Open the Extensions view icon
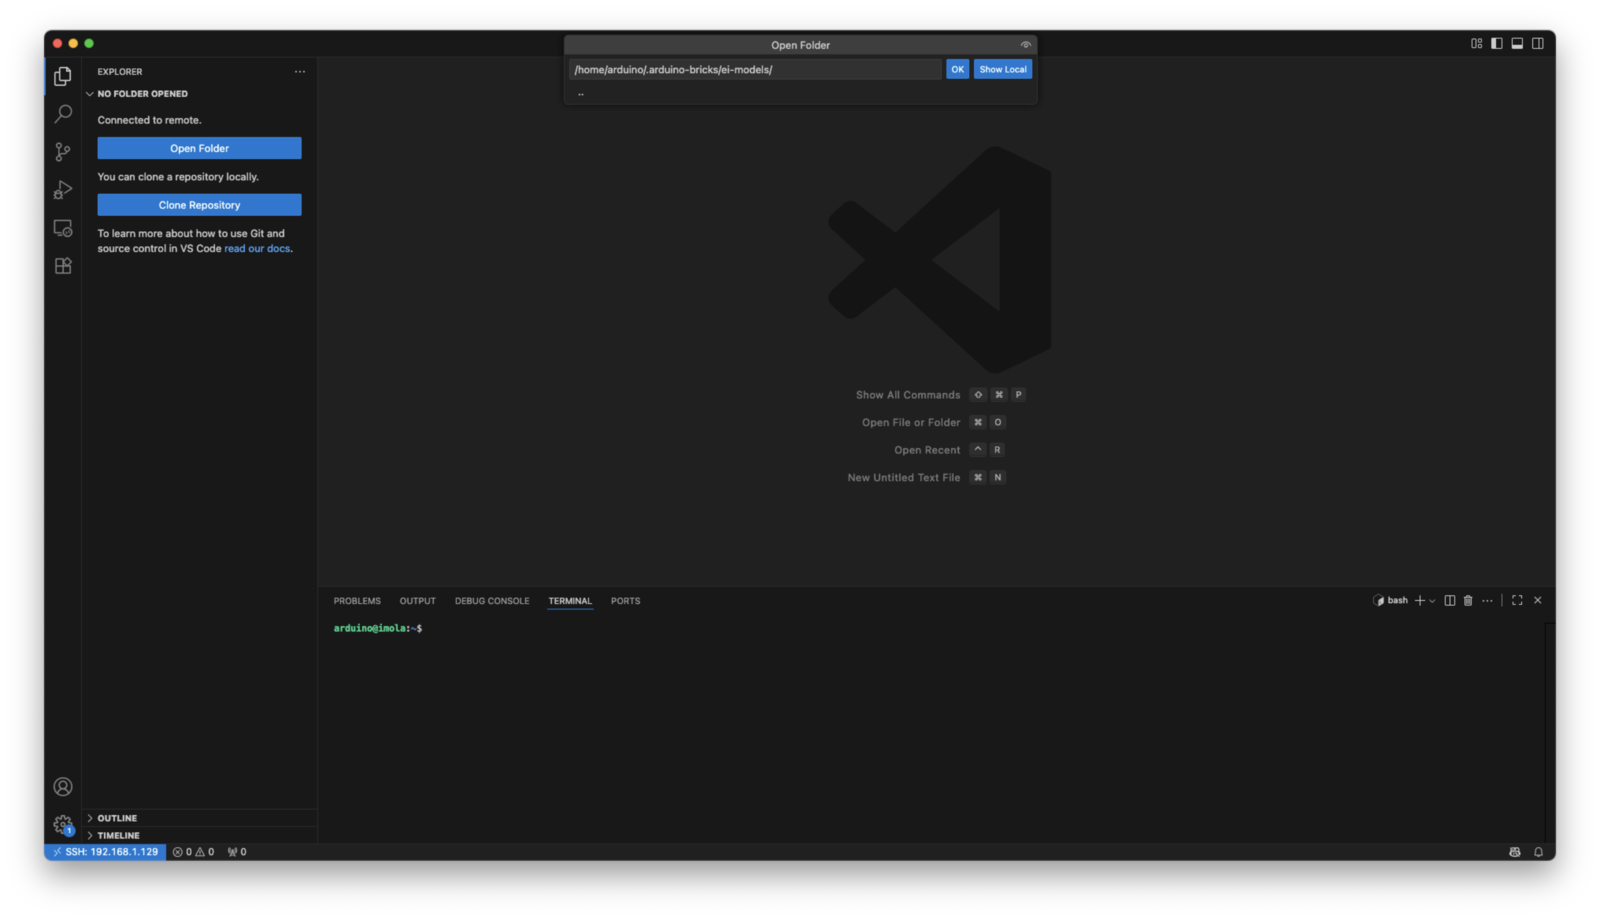This screenshot has width=1600, height=919. point(63,266)
